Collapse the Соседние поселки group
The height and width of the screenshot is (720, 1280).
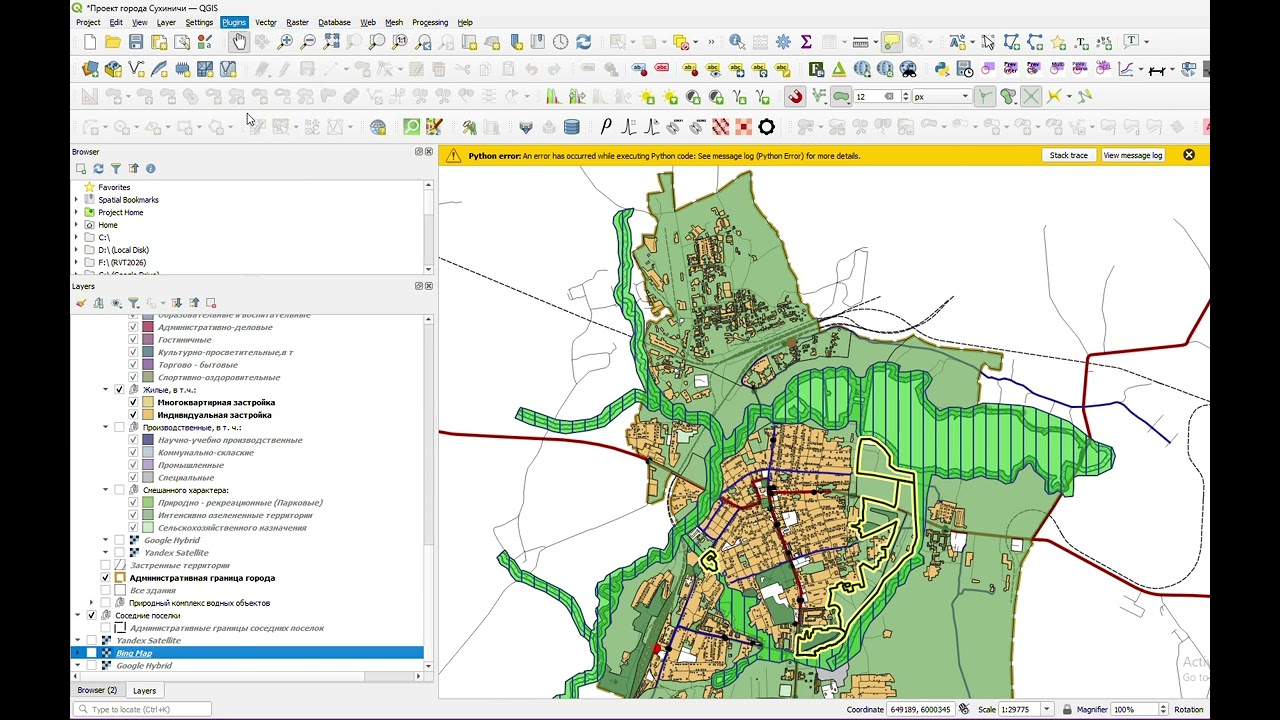78,615
